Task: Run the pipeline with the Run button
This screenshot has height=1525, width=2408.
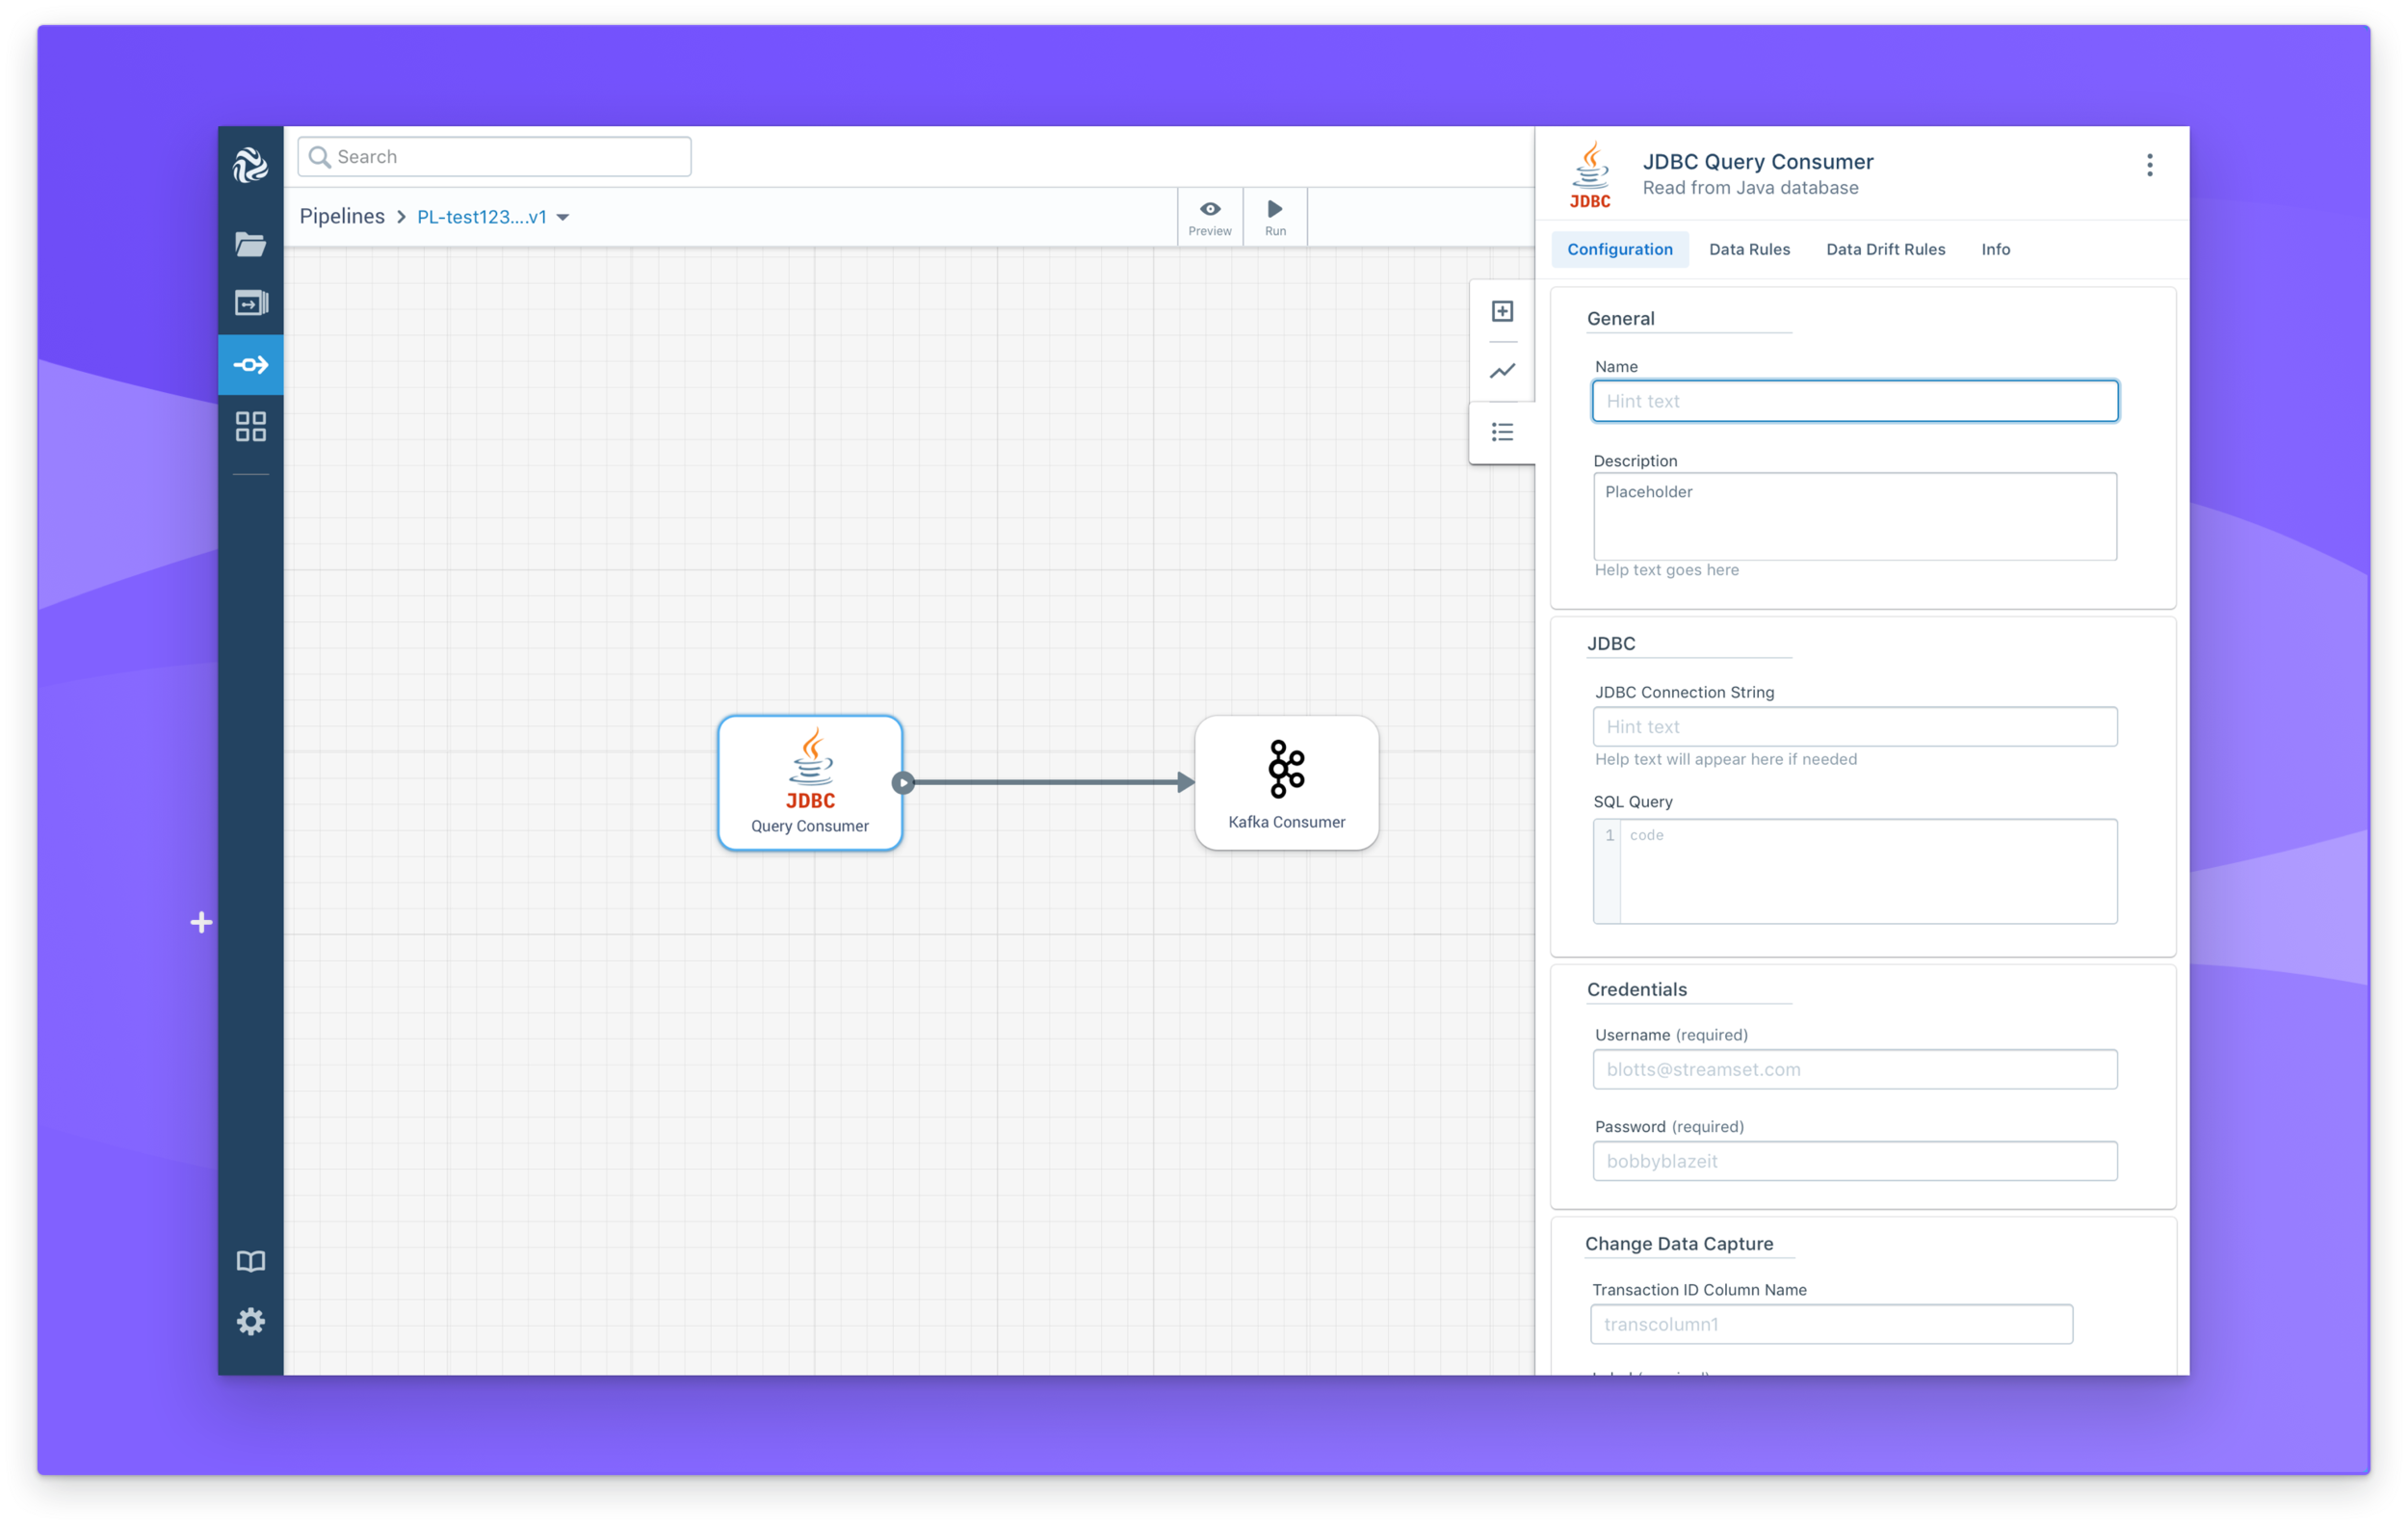Action: coord(1275,216)
